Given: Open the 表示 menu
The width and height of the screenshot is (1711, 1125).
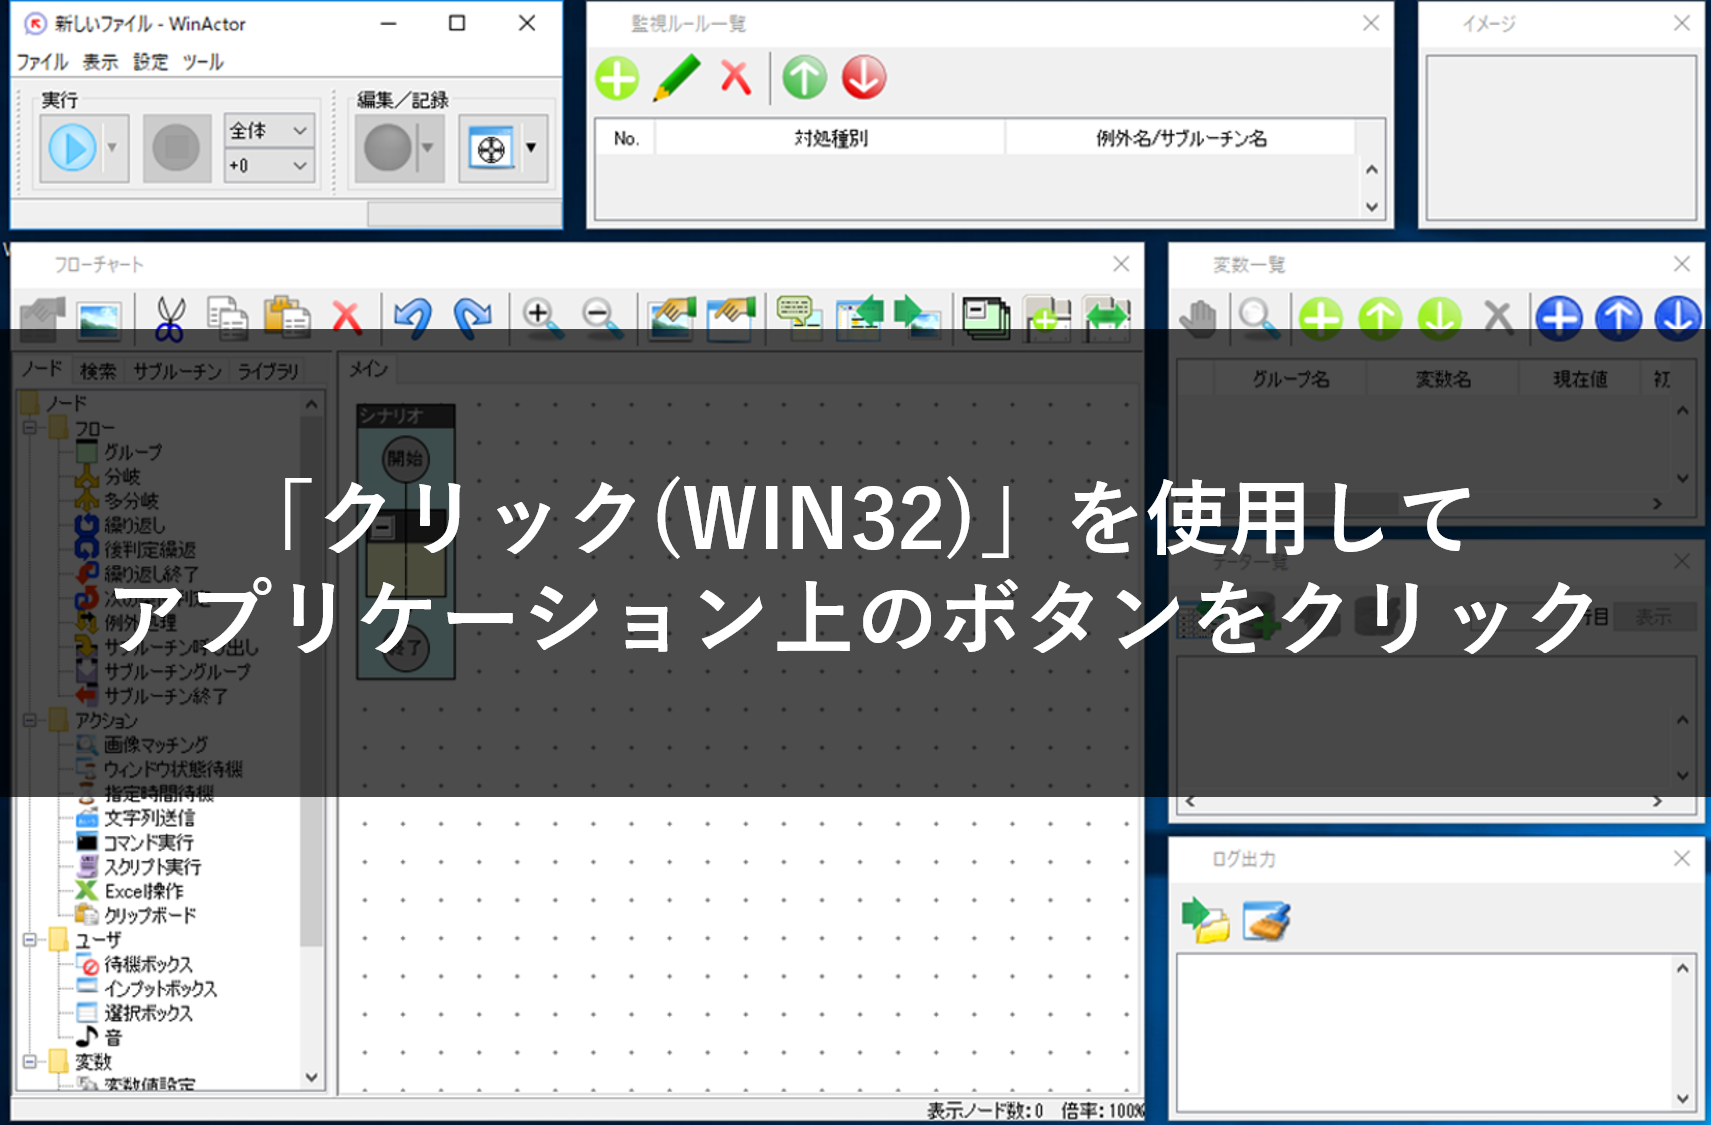Looking at the screenshot, I should pyautogui.click(x=100, y=62).
